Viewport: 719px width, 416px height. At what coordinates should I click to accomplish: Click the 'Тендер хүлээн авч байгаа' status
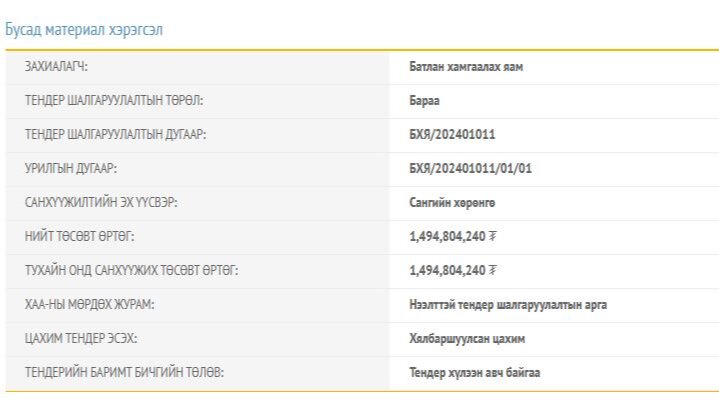coord(476,372)
